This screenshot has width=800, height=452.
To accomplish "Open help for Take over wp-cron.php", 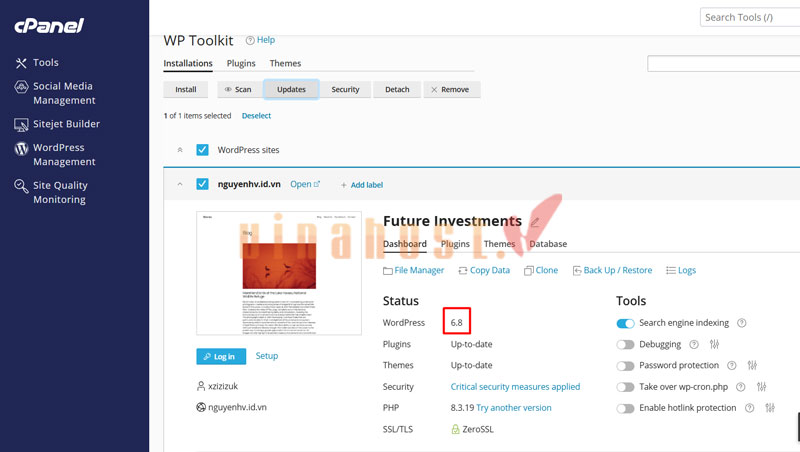I will (741, 387).
